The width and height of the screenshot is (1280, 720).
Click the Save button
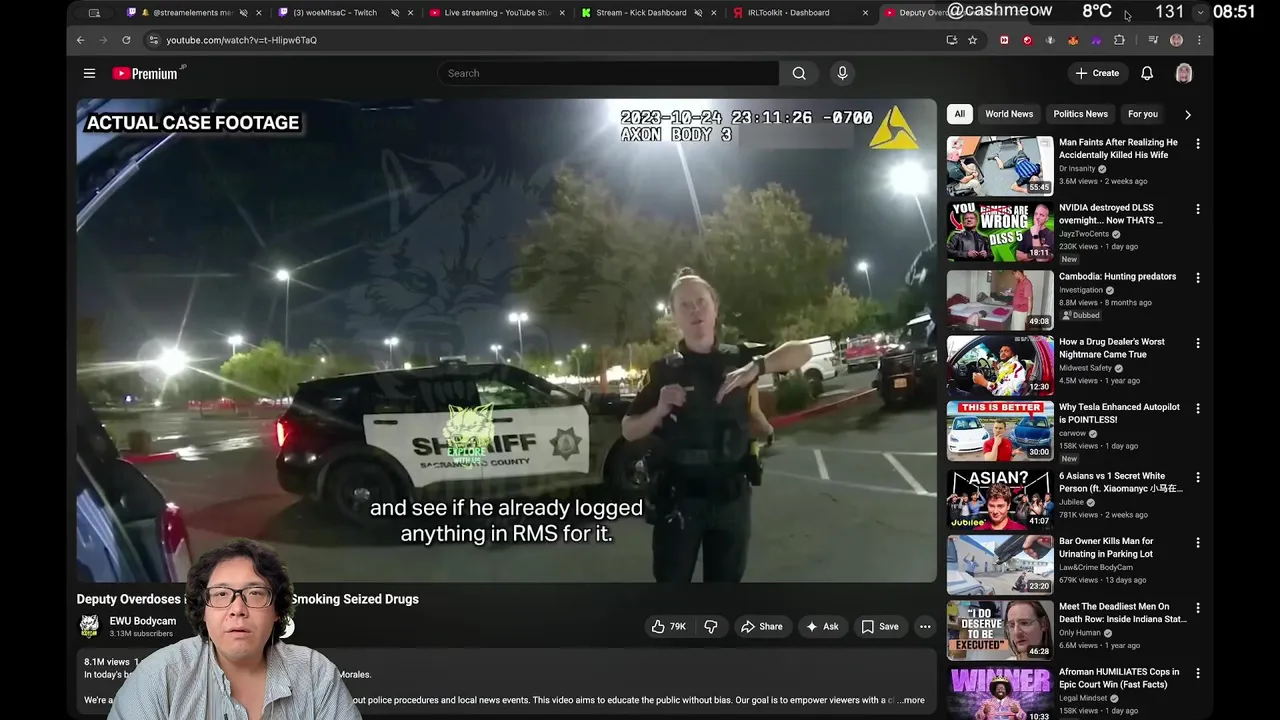(x=880, y=627)
